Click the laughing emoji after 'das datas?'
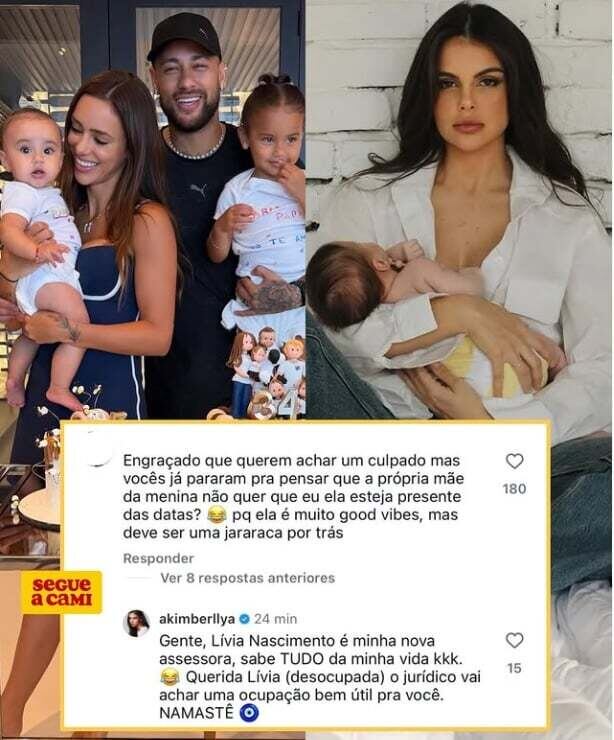 tap(216, 515)
